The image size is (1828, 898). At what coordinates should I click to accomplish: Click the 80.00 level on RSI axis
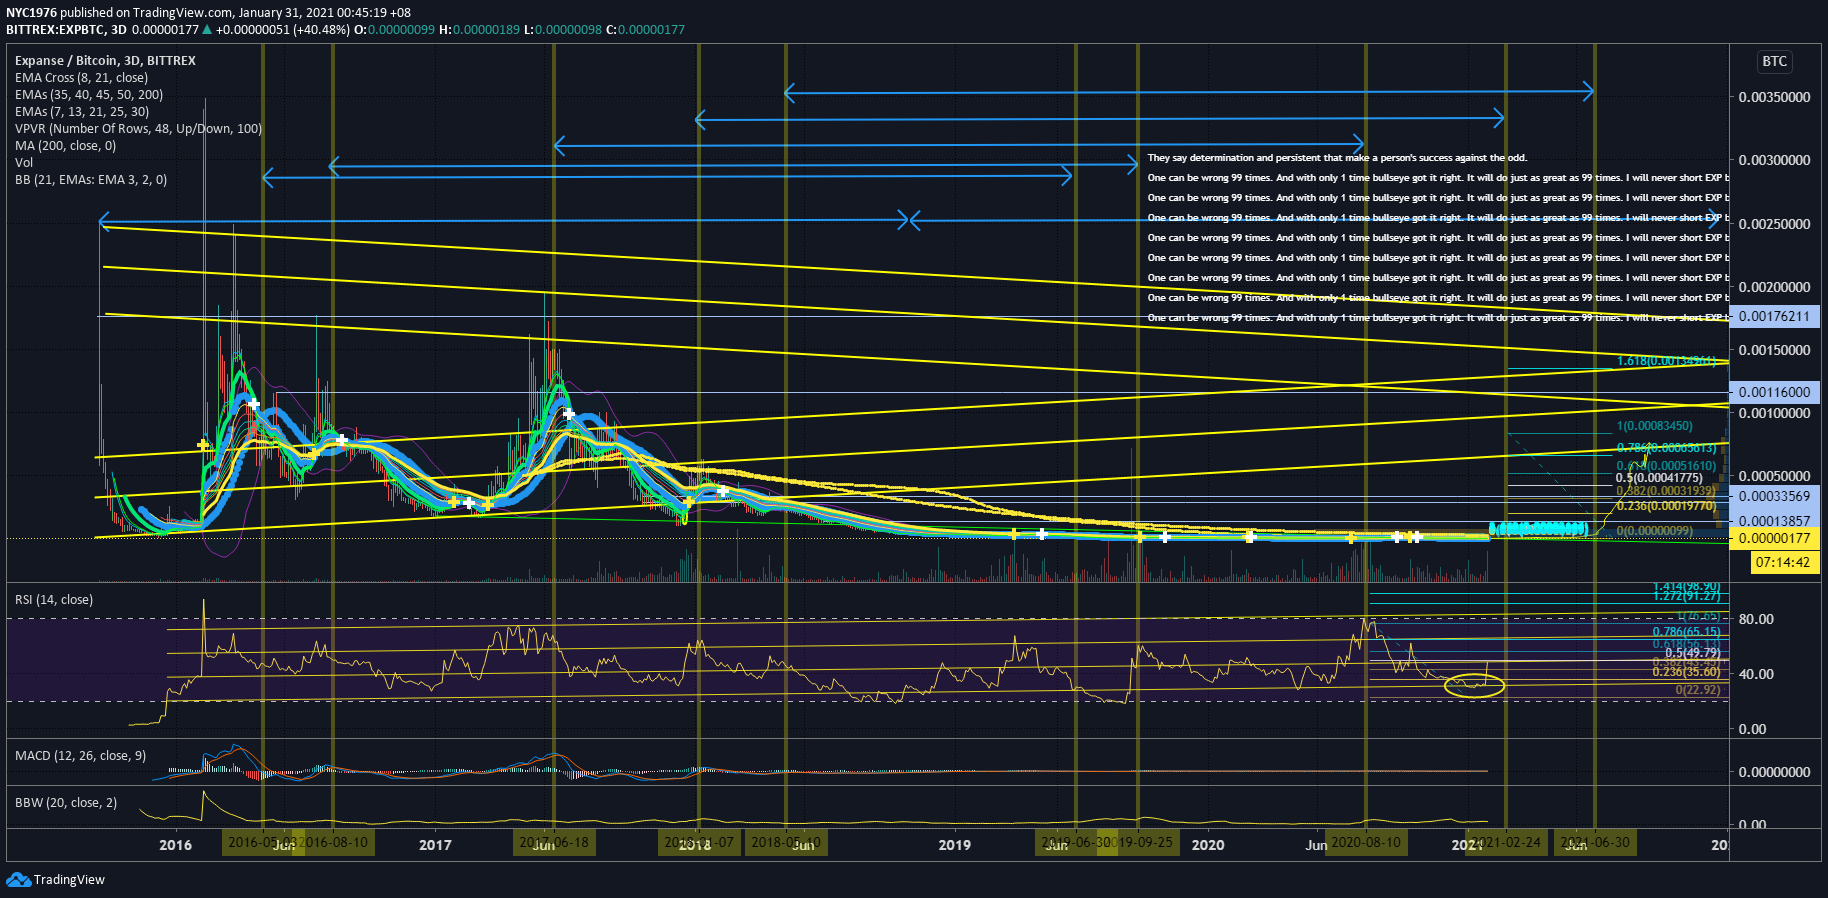pos(1756,619)
